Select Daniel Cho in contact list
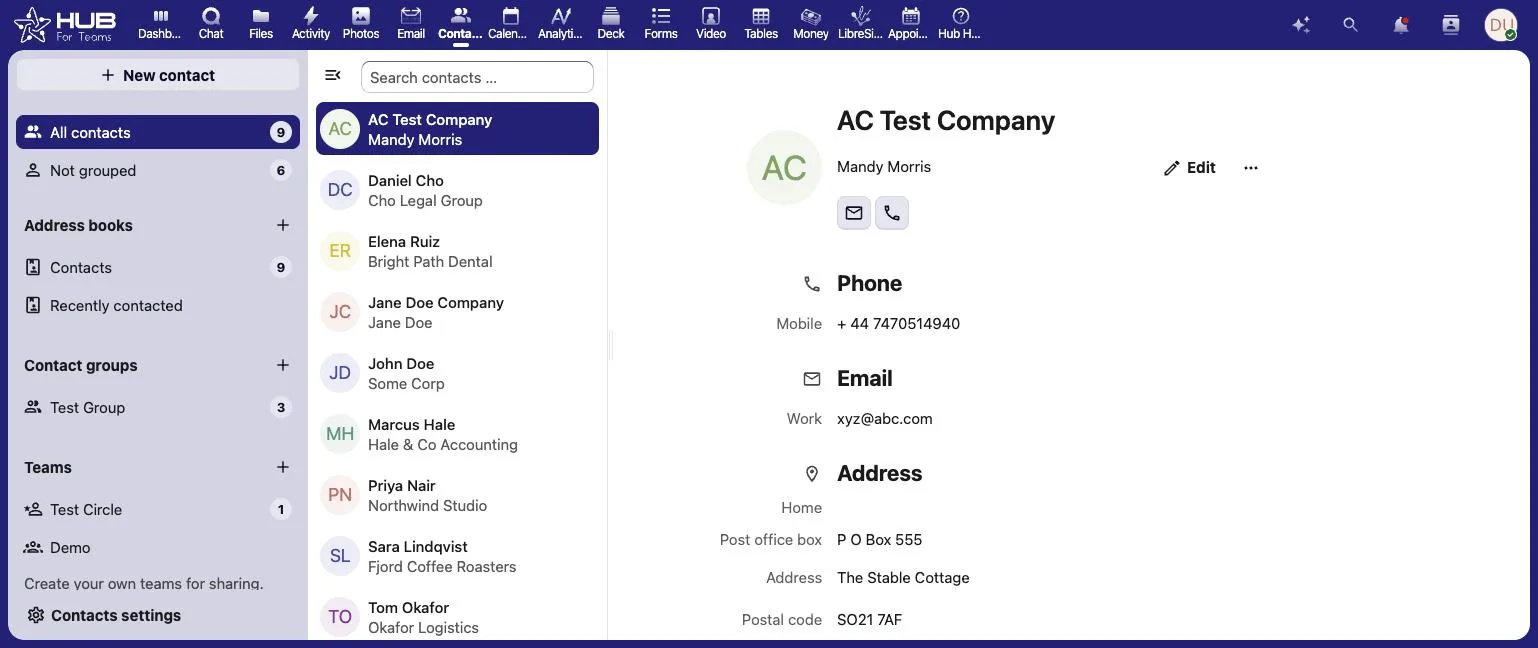This screenshot has width=1538, height=648. click(457, 190)
